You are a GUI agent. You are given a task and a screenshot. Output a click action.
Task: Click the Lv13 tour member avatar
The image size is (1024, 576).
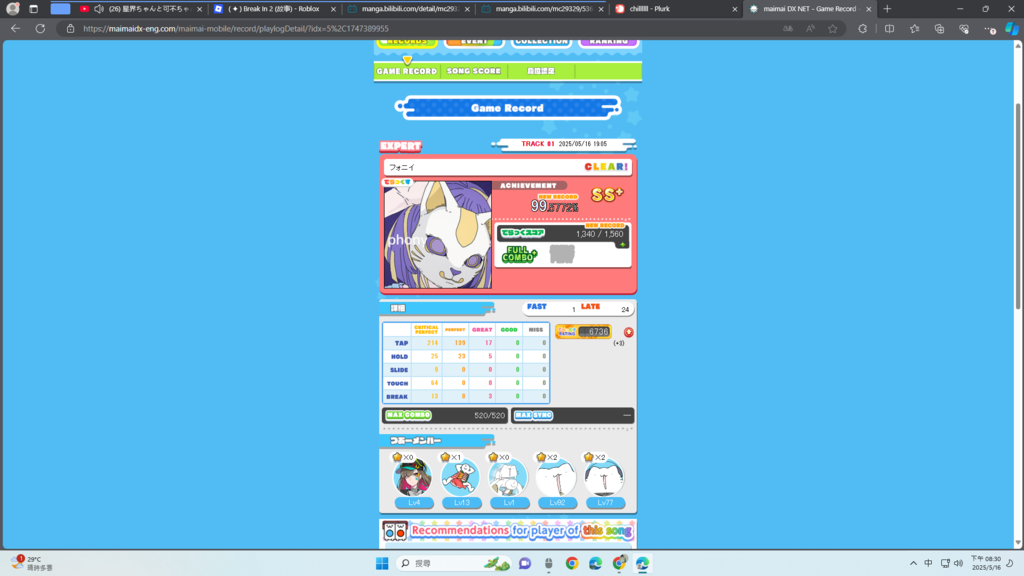click(460, 477)
